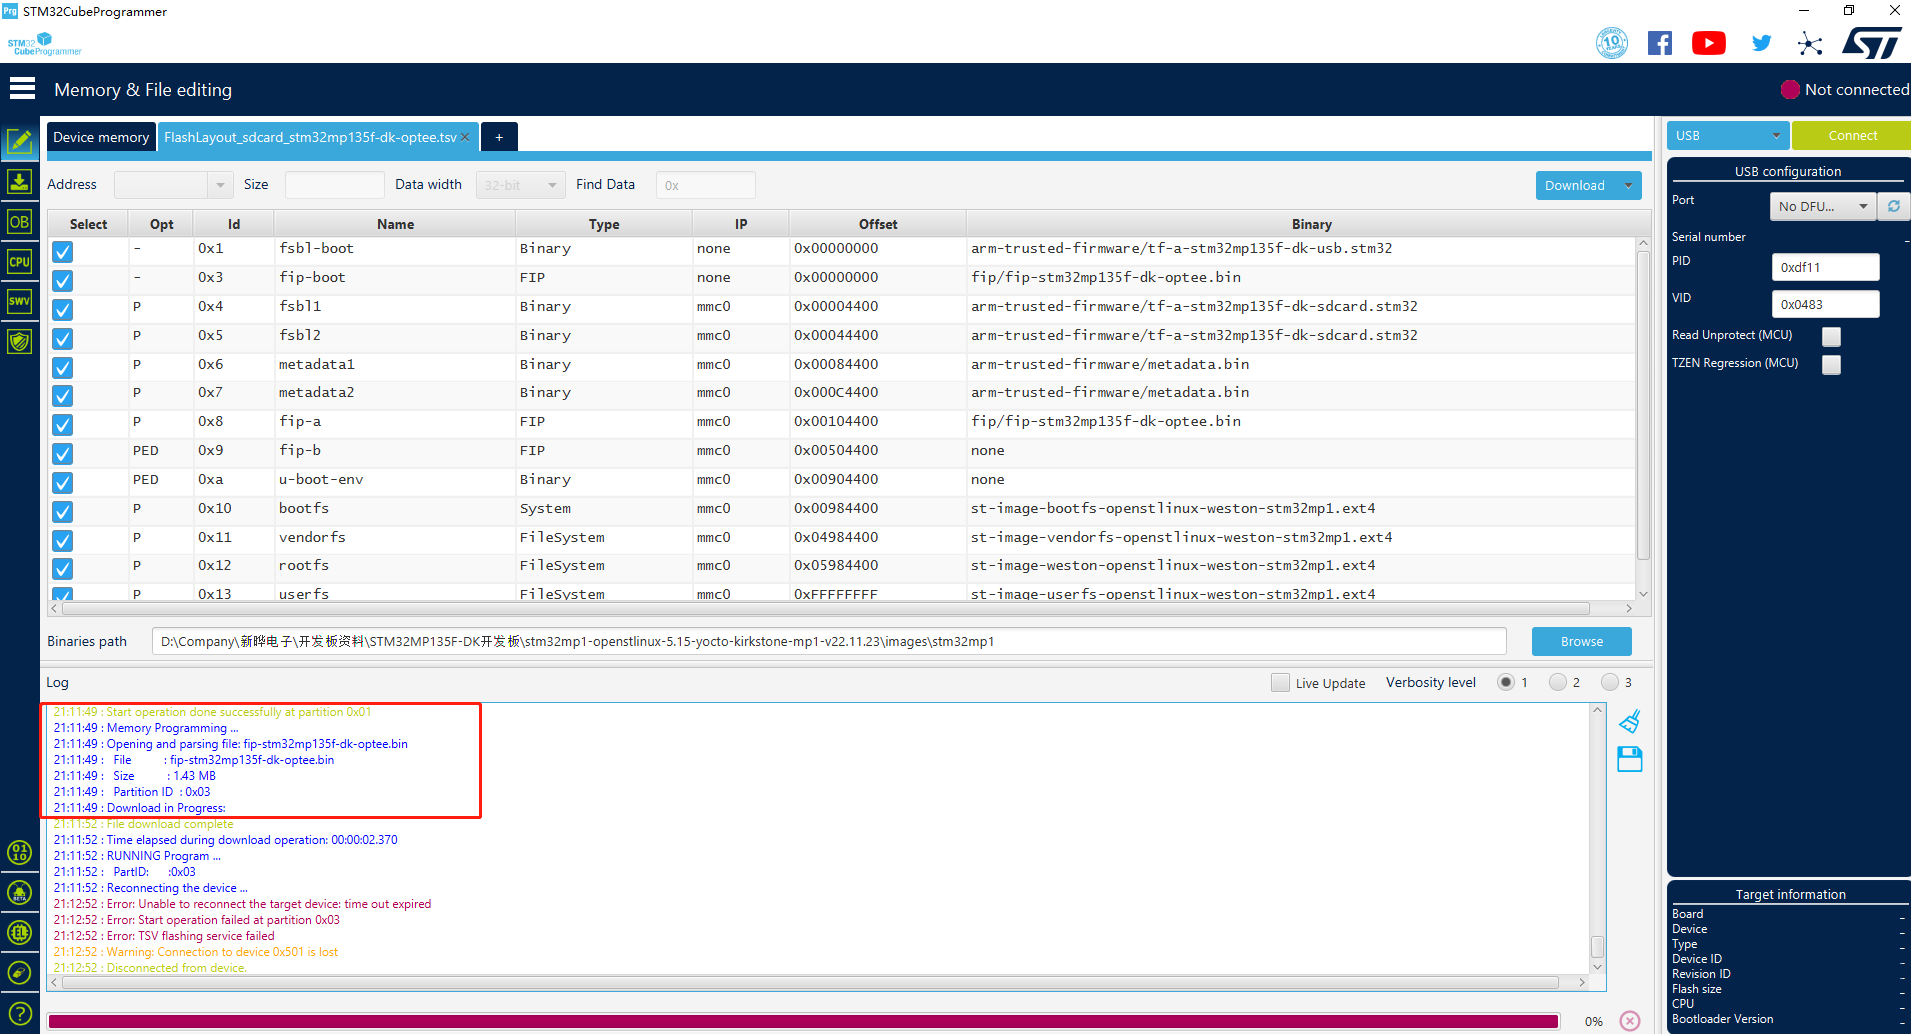Expand the Port No DFU dropdown

click(x=1822, y=206)
